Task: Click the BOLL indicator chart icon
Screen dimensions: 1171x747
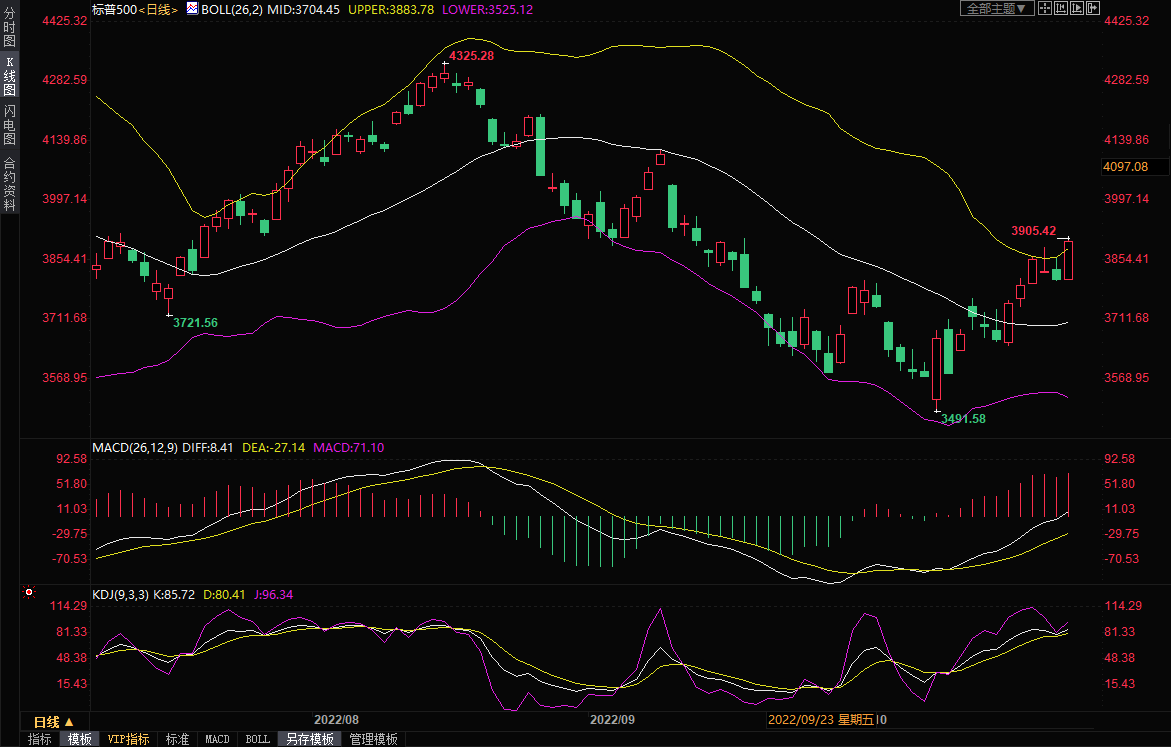Action: pos(192,8)
